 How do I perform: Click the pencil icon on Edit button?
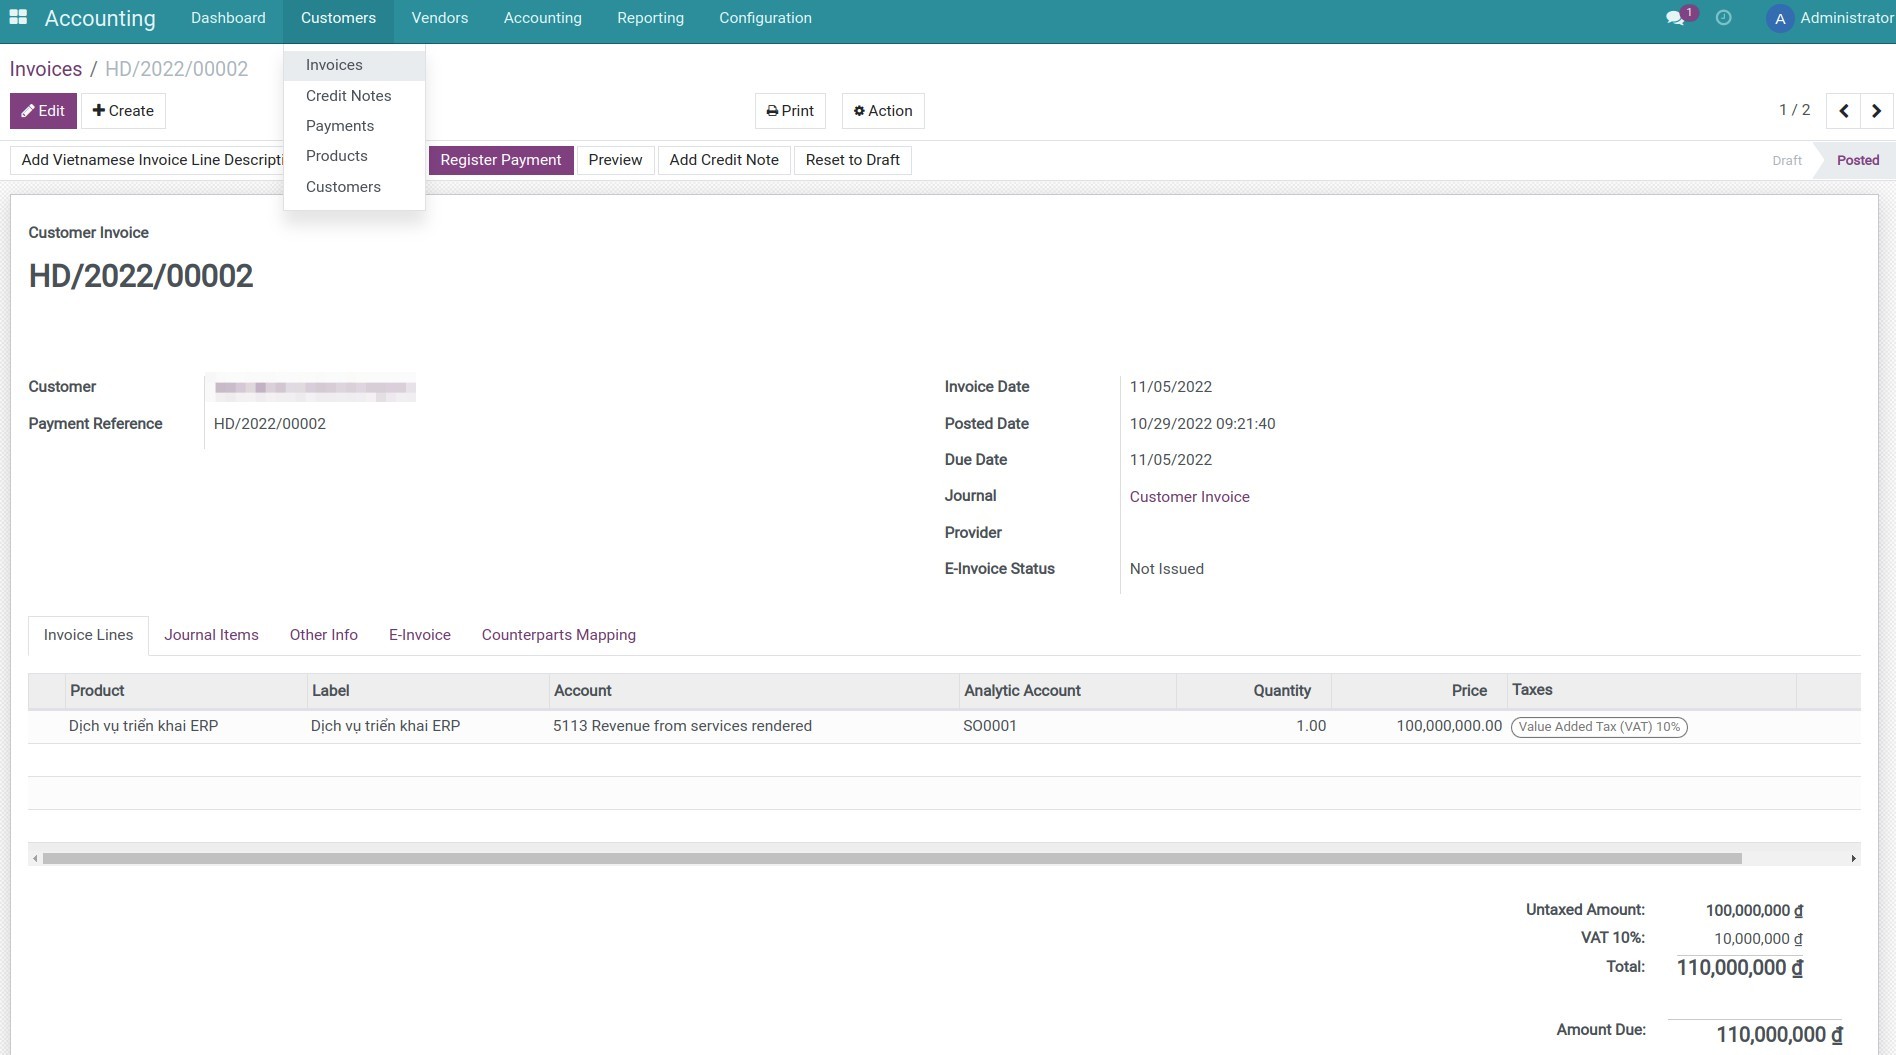click(28, 110)
